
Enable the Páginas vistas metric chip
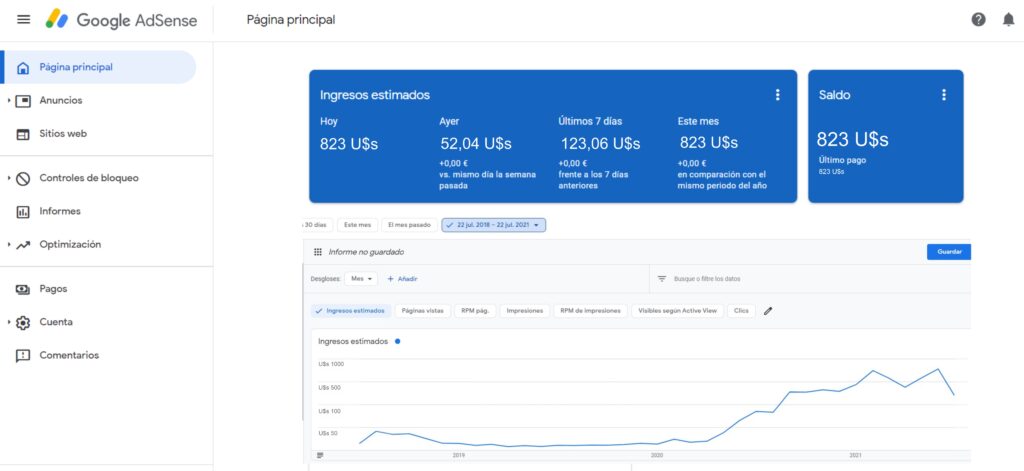tap(423, 311)
